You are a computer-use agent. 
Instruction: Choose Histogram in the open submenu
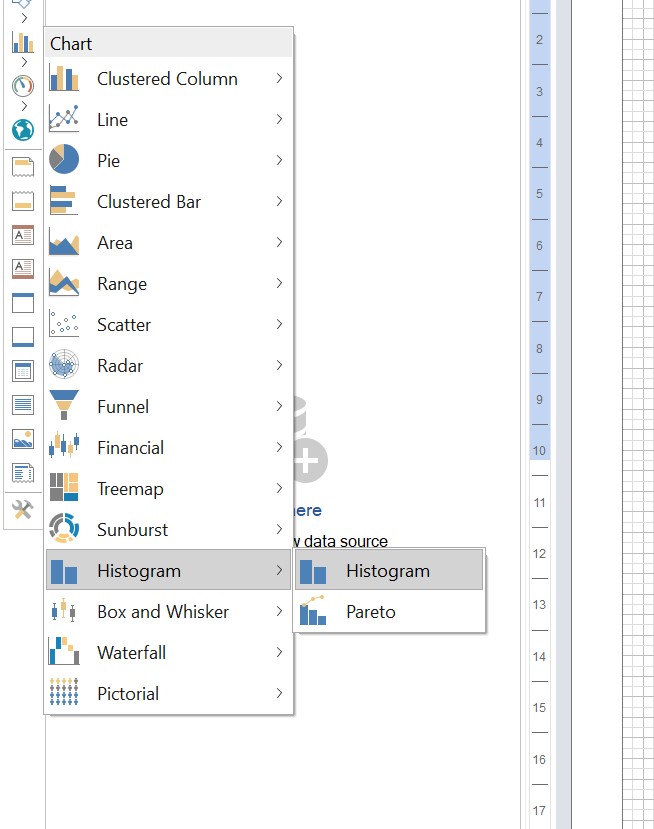click(389, 570)
